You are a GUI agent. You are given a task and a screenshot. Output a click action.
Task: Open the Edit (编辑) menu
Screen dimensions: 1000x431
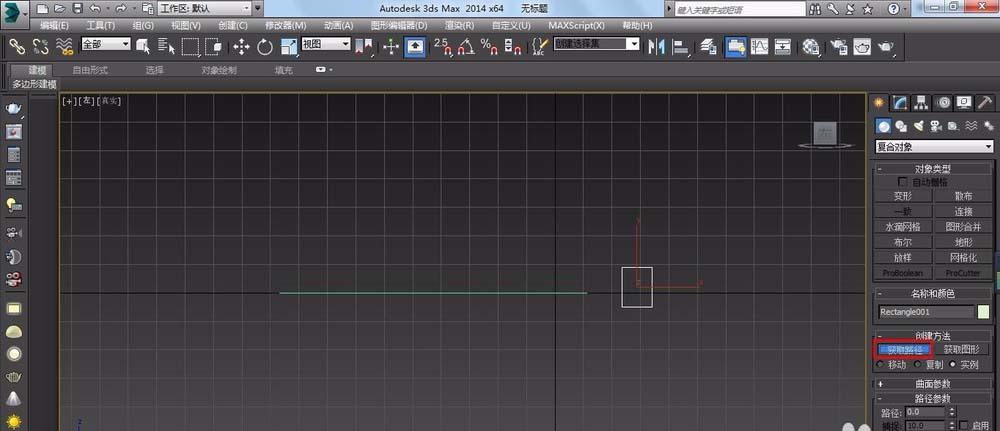(x=54, y=26)
